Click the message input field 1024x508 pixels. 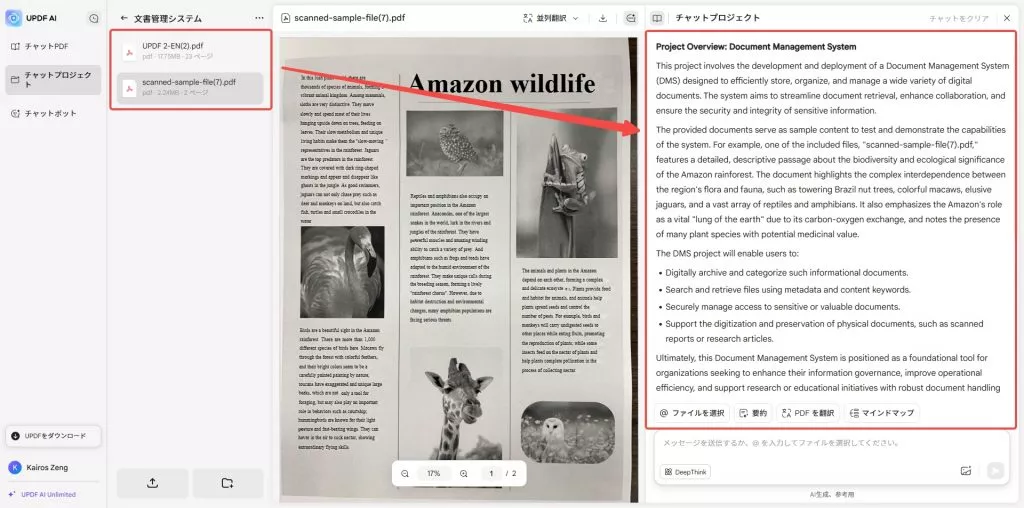coord(831,443)
